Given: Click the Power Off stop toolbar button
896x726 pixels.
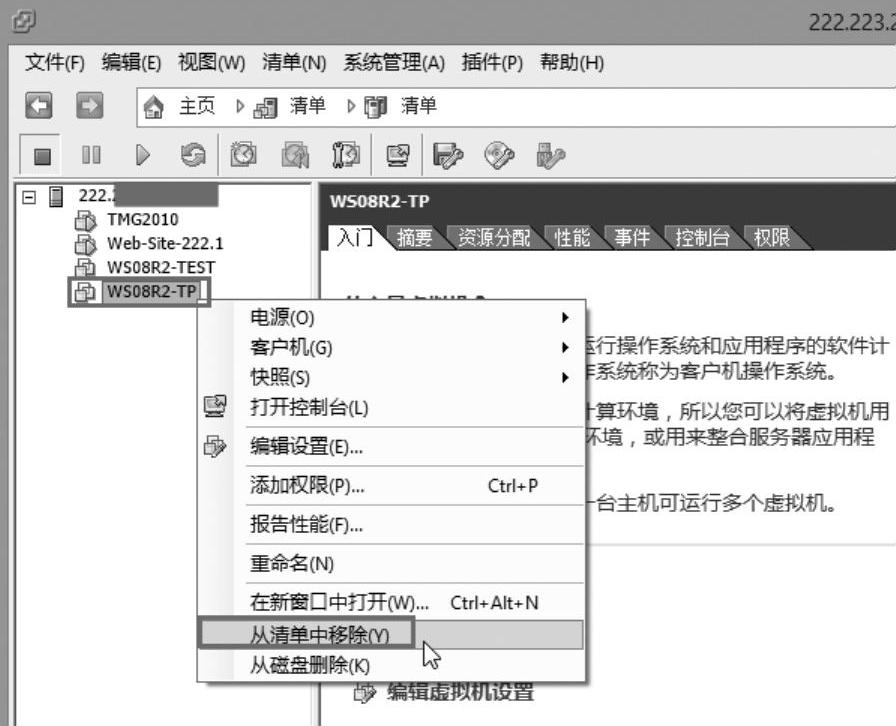Looking at the screenshot, I should point(42,155).
